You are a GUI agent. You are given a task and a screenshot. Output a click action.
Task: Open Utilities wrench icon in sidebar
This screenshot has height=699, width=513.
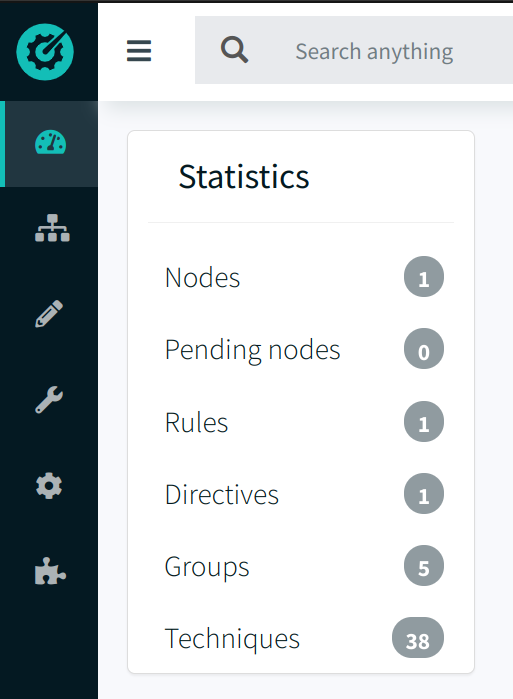coord(49,399)
